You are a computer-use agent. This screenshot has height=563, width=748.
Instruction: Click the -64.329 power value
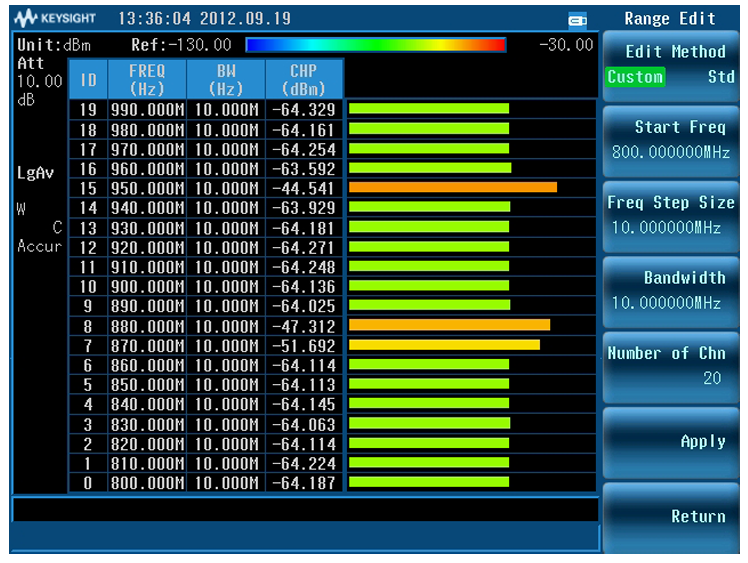tap(304, 110)
